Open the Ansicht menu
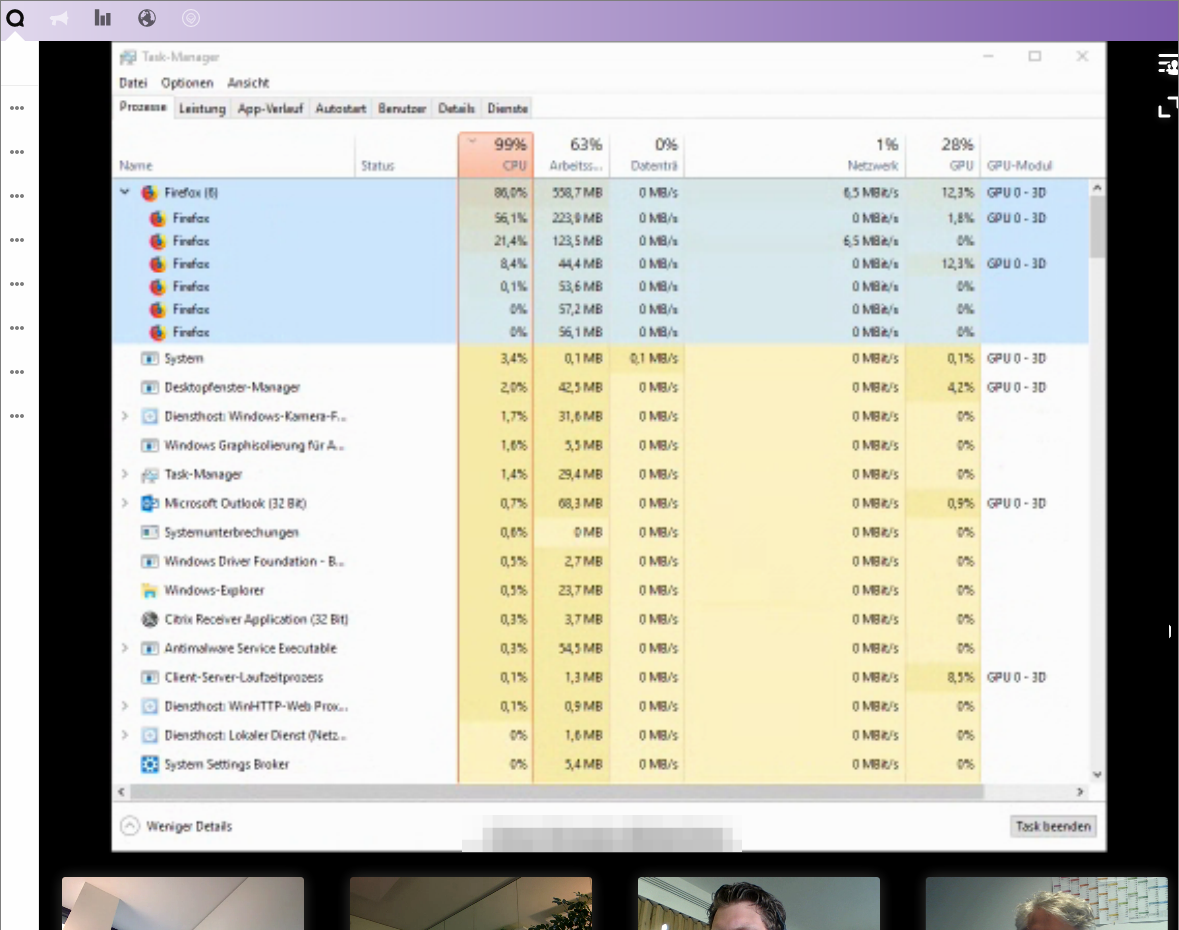The image size is (1179, 930). coord(248,83)
